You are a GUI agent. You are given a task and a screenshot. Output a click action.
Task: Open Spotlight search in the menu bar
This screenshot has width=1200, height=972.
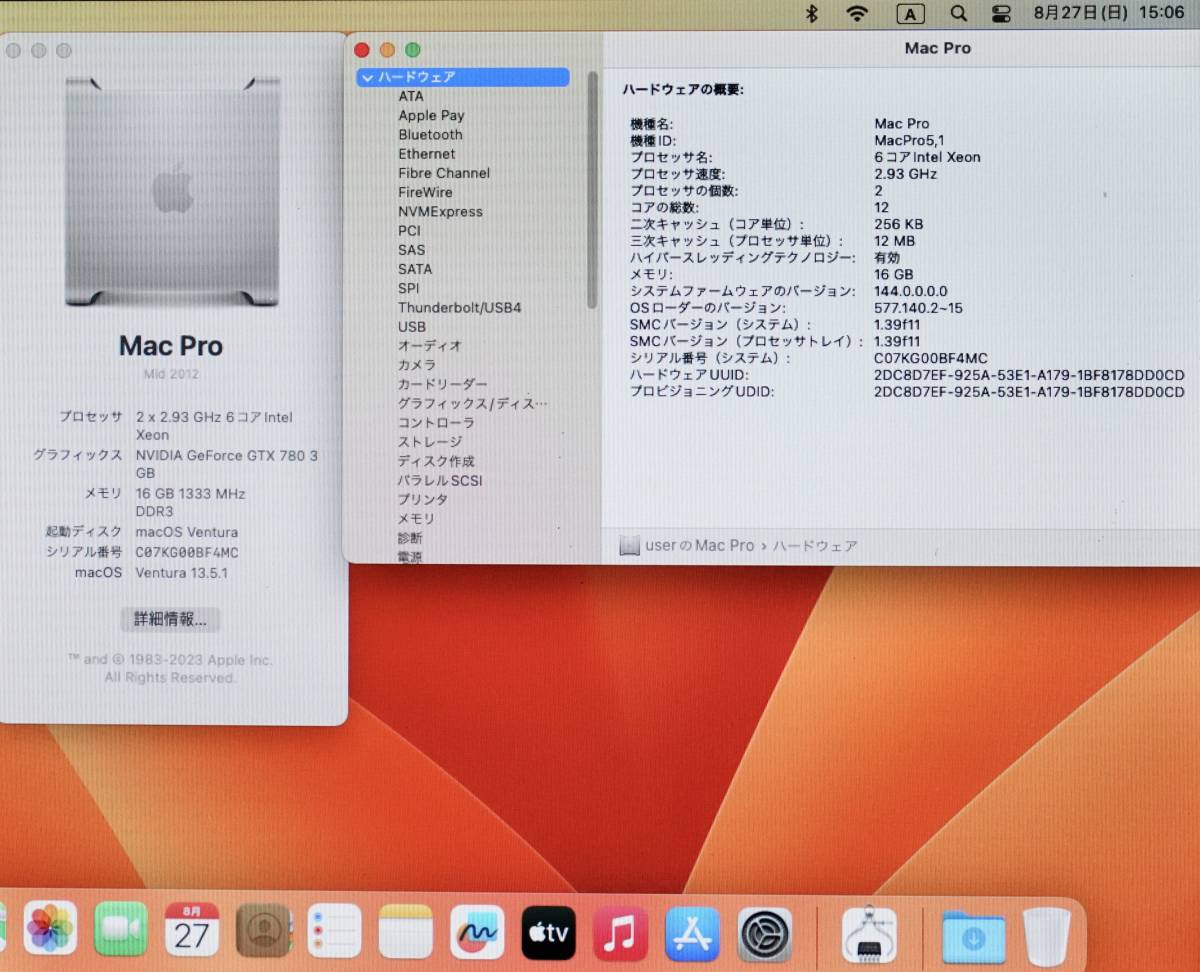959,13
